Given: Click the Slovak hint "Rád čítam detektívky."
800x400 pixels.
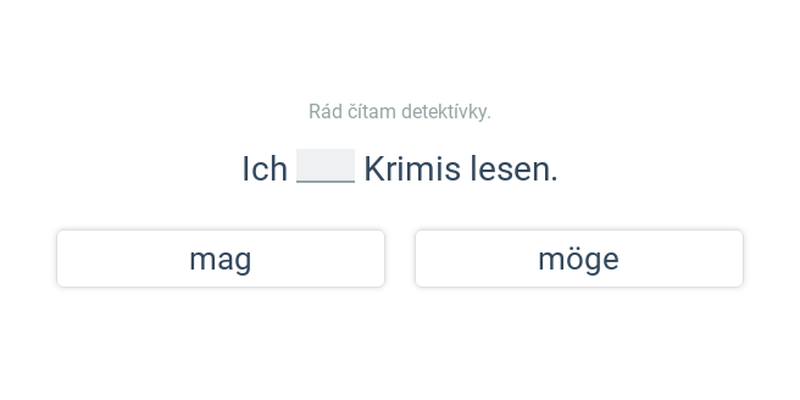Looking at the screenshot, I should coord(399,112).
